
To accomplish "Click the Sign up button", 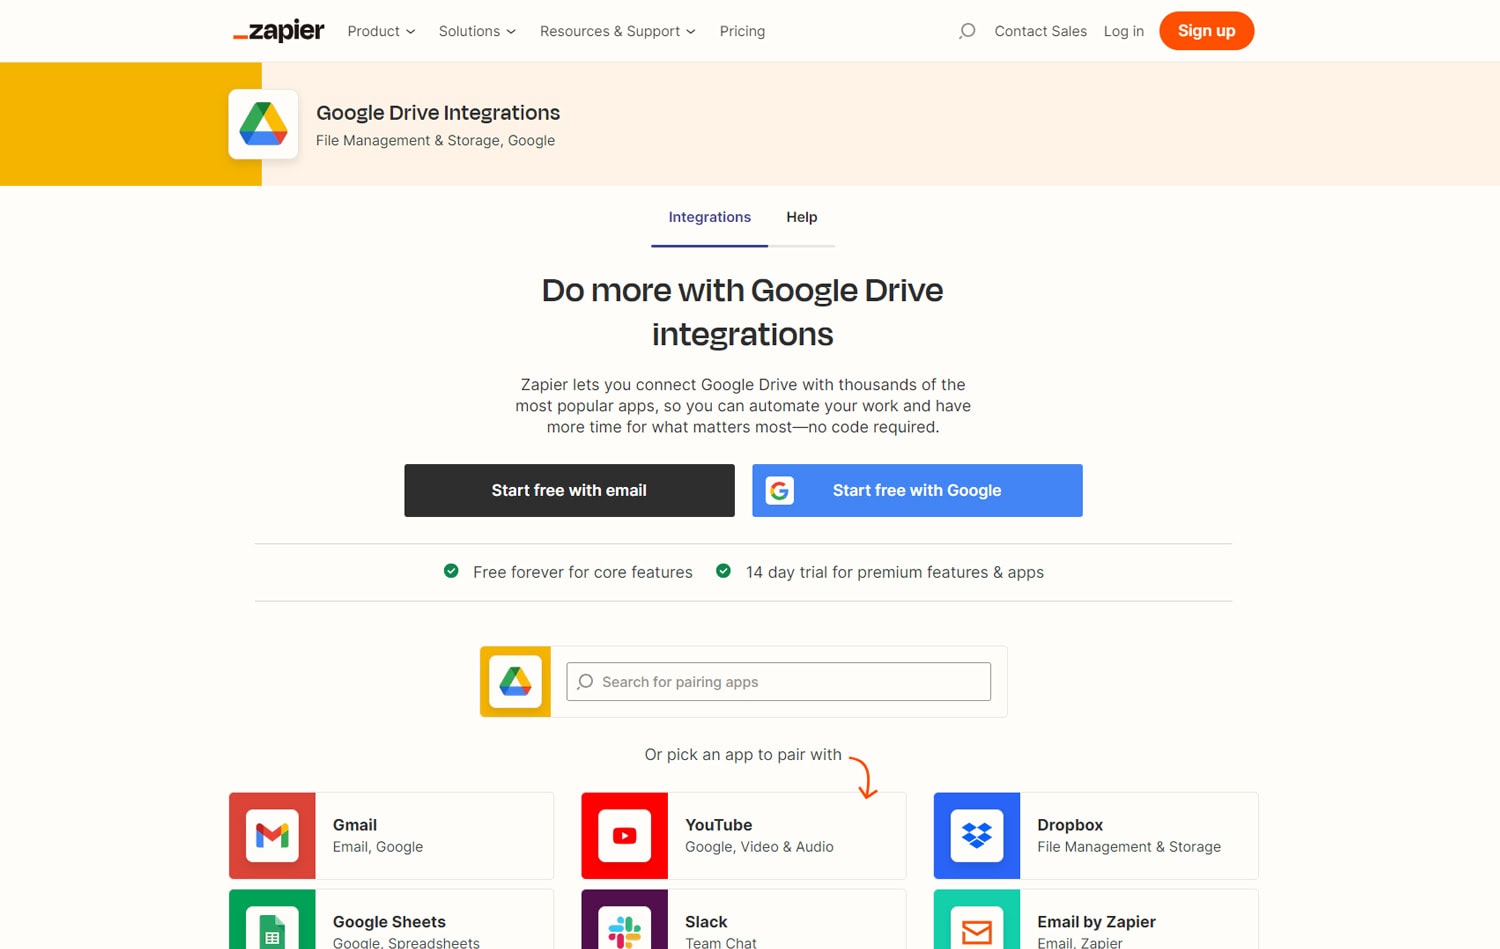I will (1206, 31).
